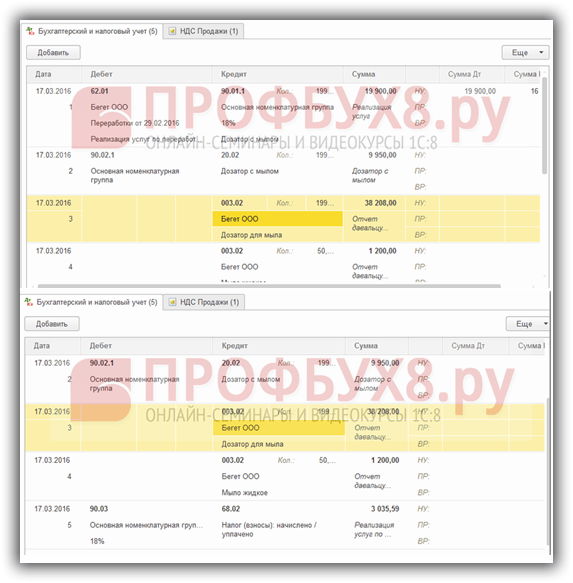Click the Дебет column header in upper table
573x583 pixels.
(x=147, y=74)
